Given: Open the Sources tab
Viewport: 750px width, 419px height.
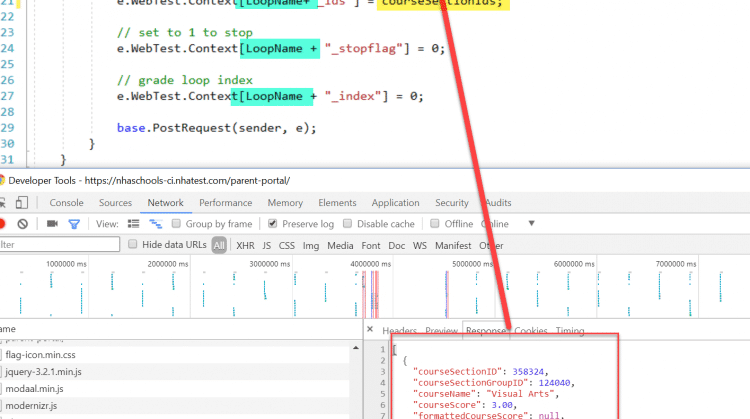Looking at the screenshot, I should (x=115, y=203).
